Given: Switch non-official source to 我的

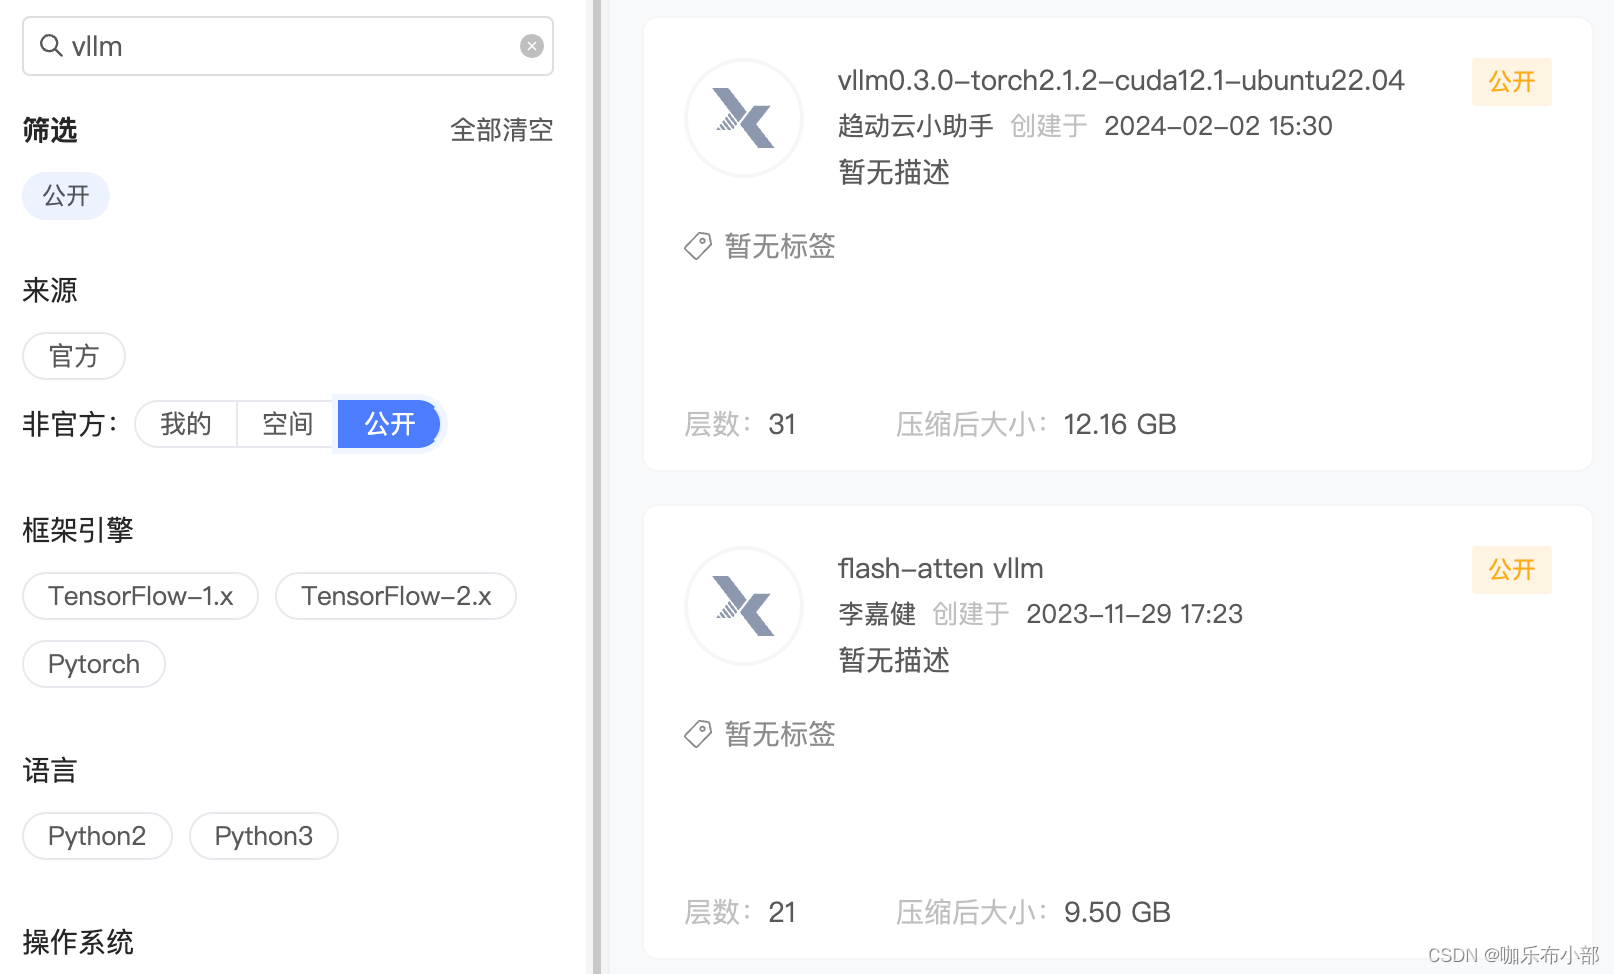Looking at the screenshot, I should [186, 424].
